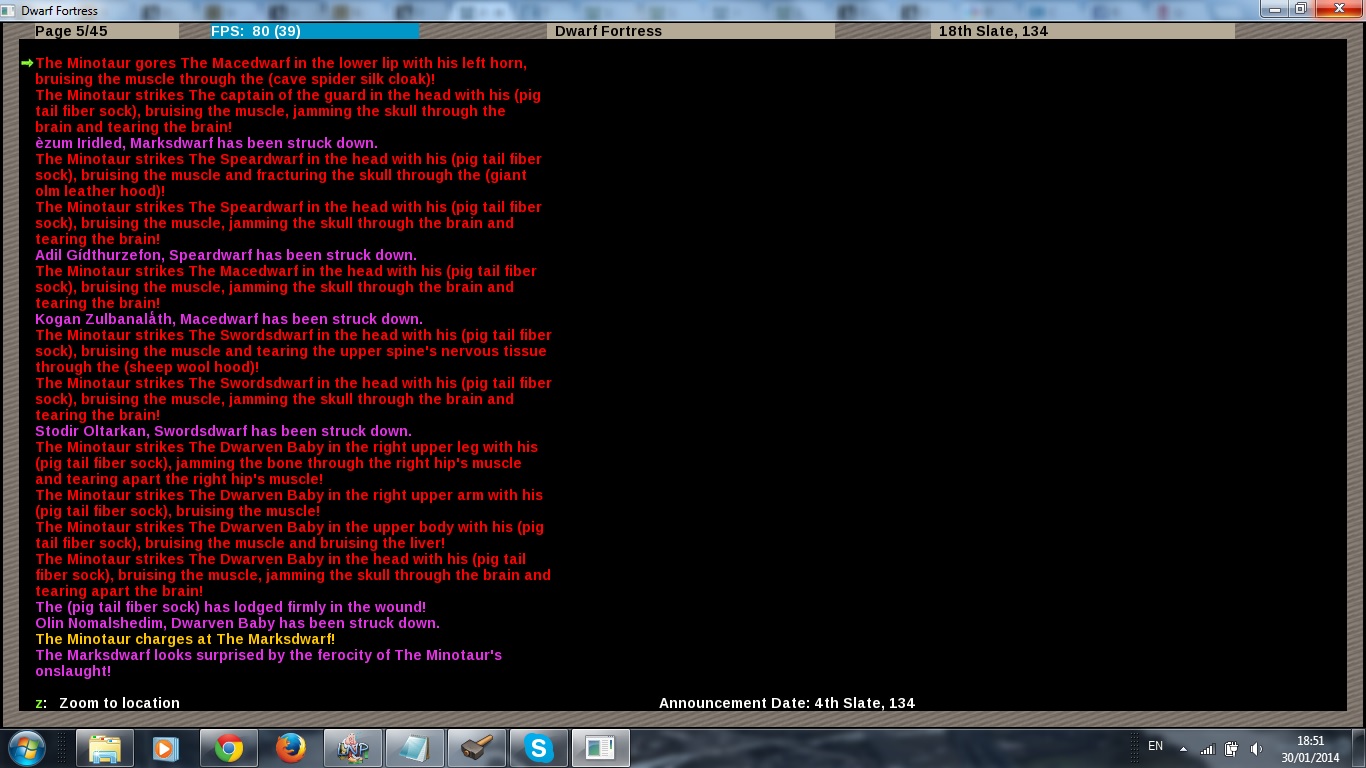1366x768 pixels.
Task: Select Dwarven Baby upper body liver announcement
Action: point(290,535)
